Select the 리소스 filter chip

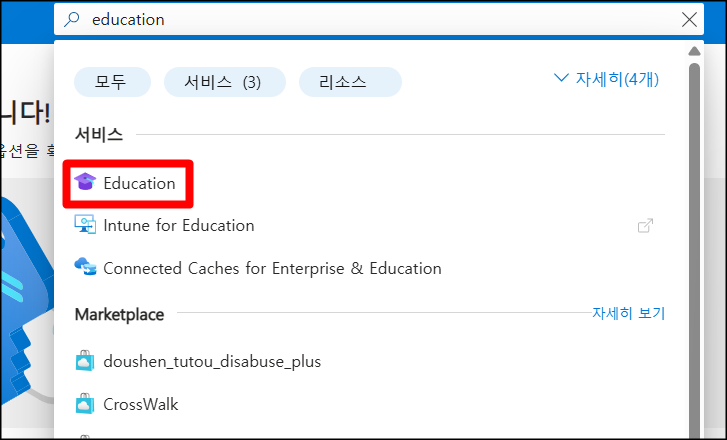[x=350, y=82]
